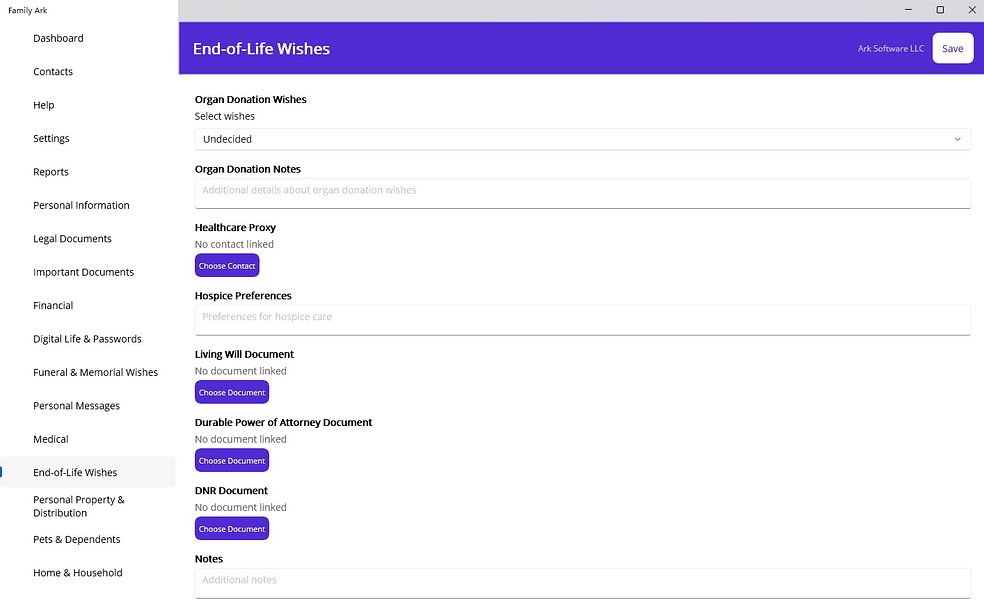Open the Settings menu item
984x600 pixels.
(x=51, y=138)
